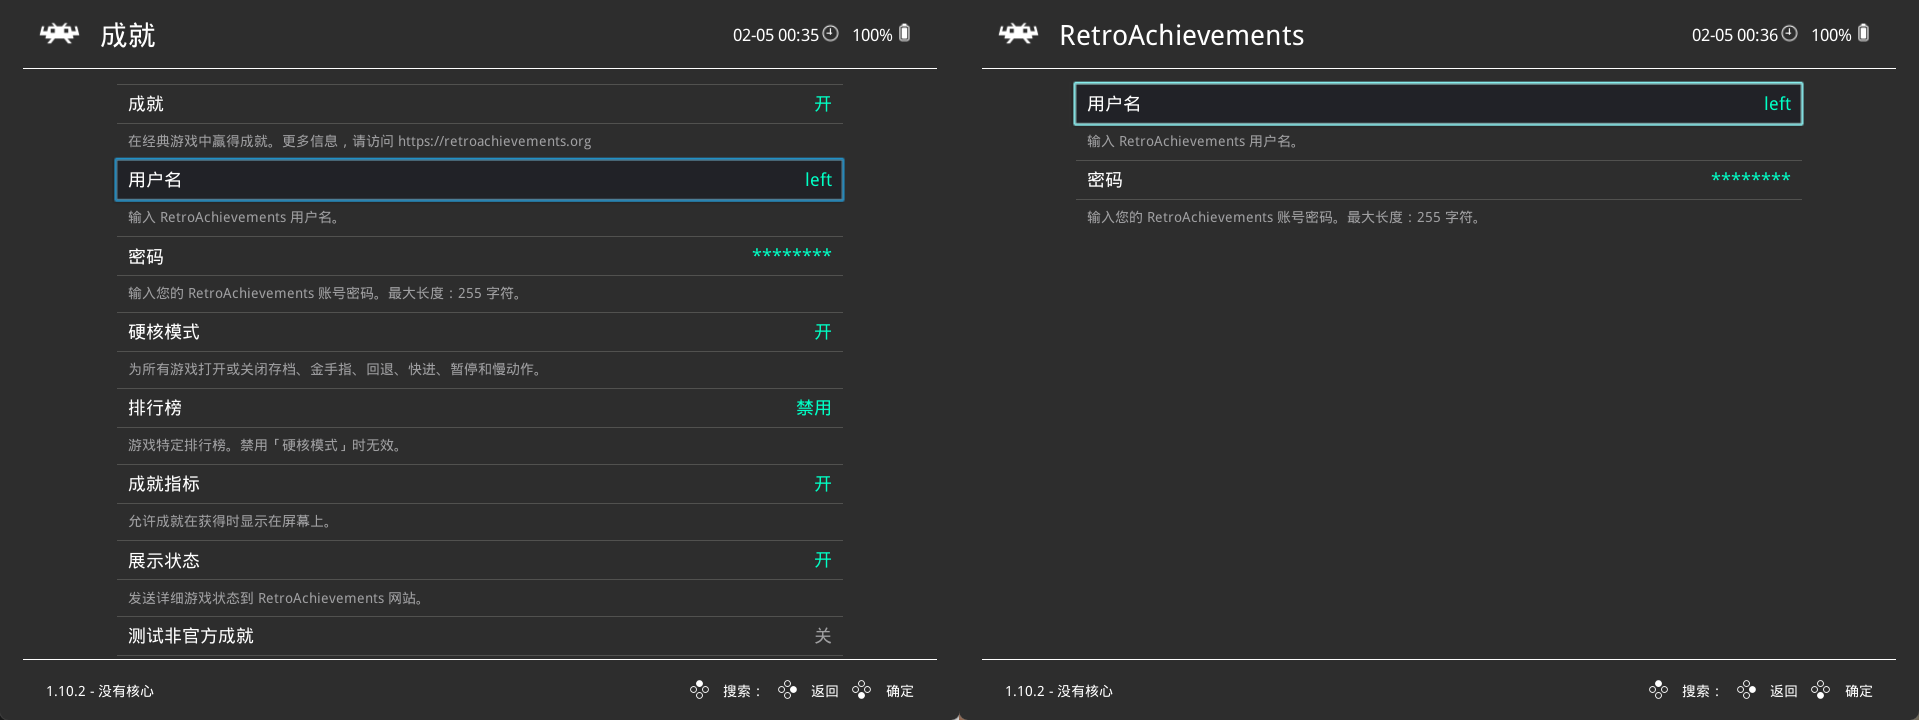1919x720 pixels.
Task: Click 确定 label in the 成就 screen footer
Action: coord(899,691)
